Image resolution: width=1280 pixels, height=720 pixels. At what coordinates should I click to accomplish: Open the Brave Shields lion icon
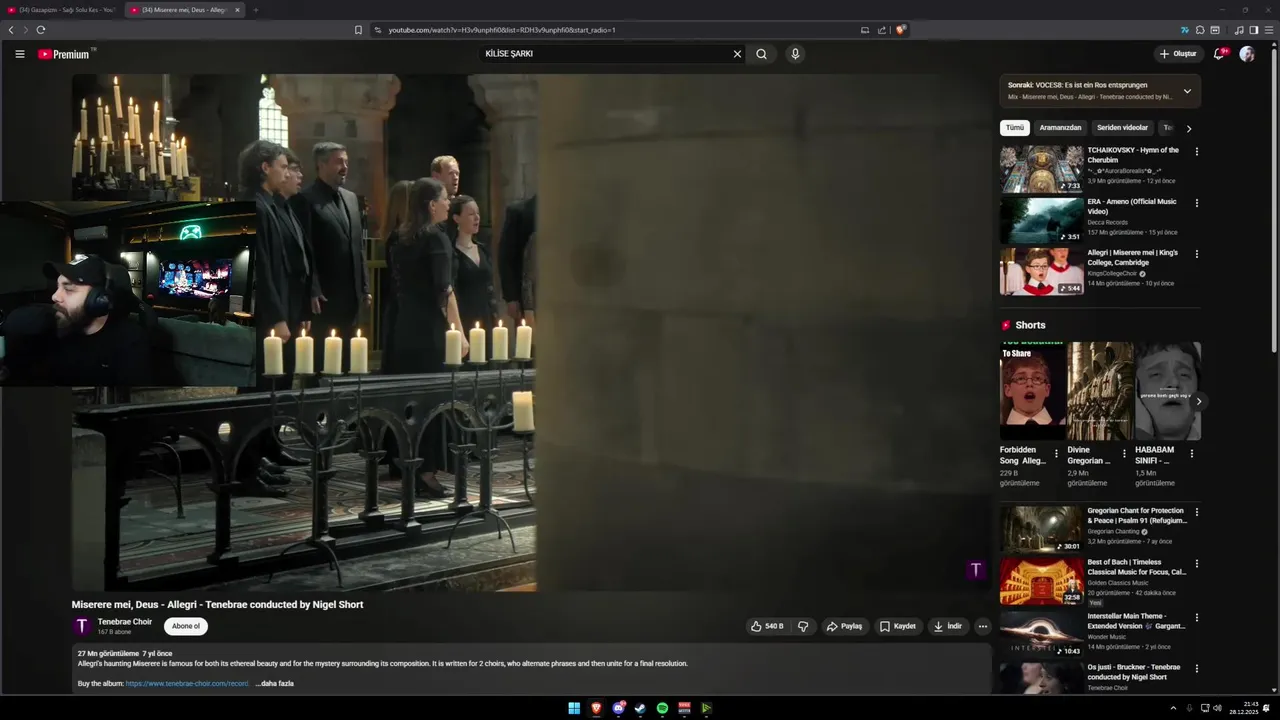click(900, 30)
